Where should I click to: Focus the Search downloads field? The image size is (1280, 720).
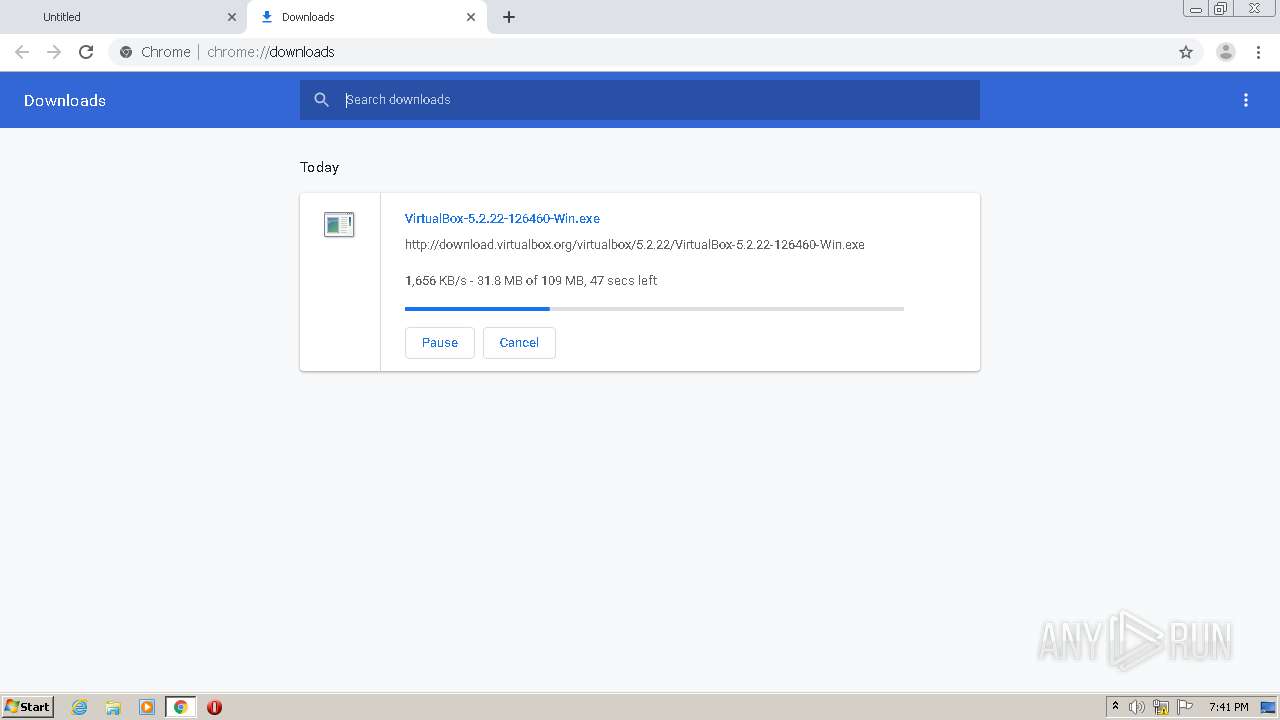click(640, 100)
